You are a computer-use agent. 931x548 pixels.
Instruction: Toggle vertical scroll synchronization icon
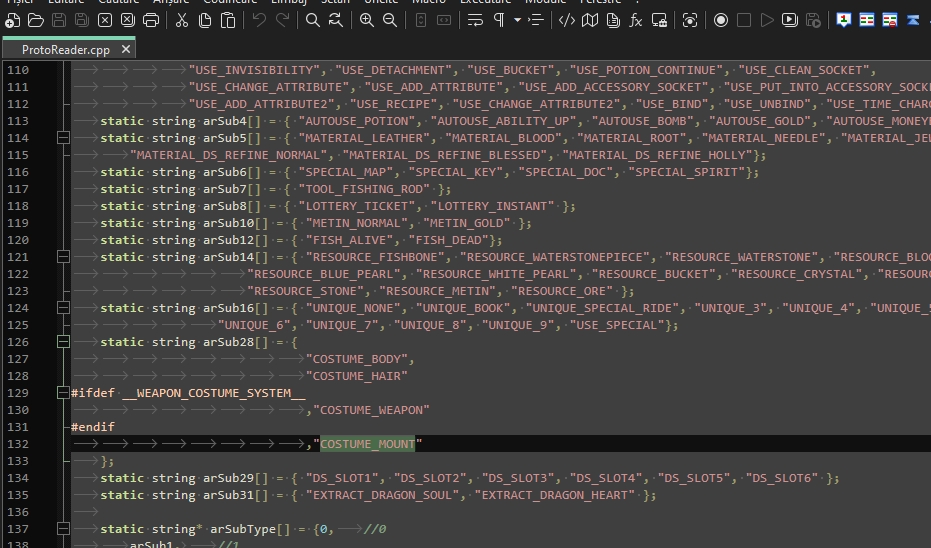click(420, 21)
